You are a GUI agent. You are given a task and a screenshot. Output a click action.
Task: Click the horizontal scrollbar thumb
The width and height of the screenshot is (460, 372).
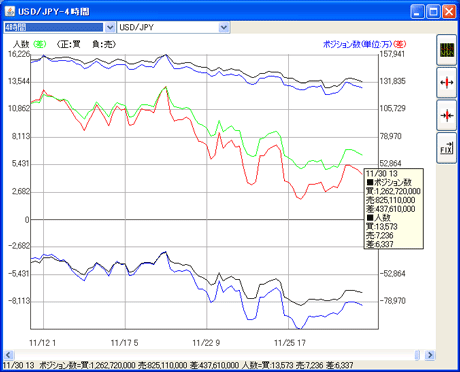pos(417,355)
